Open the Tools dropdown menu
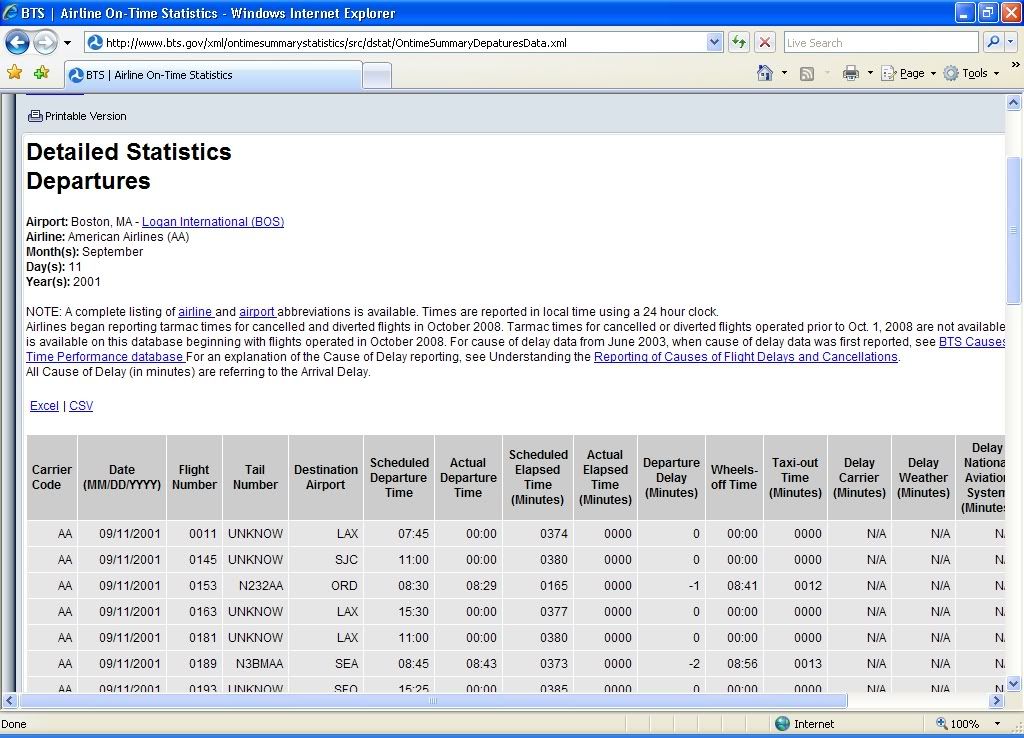Image resolution: width=1024 pixels, height=738 pixels. tap(974, 73)
